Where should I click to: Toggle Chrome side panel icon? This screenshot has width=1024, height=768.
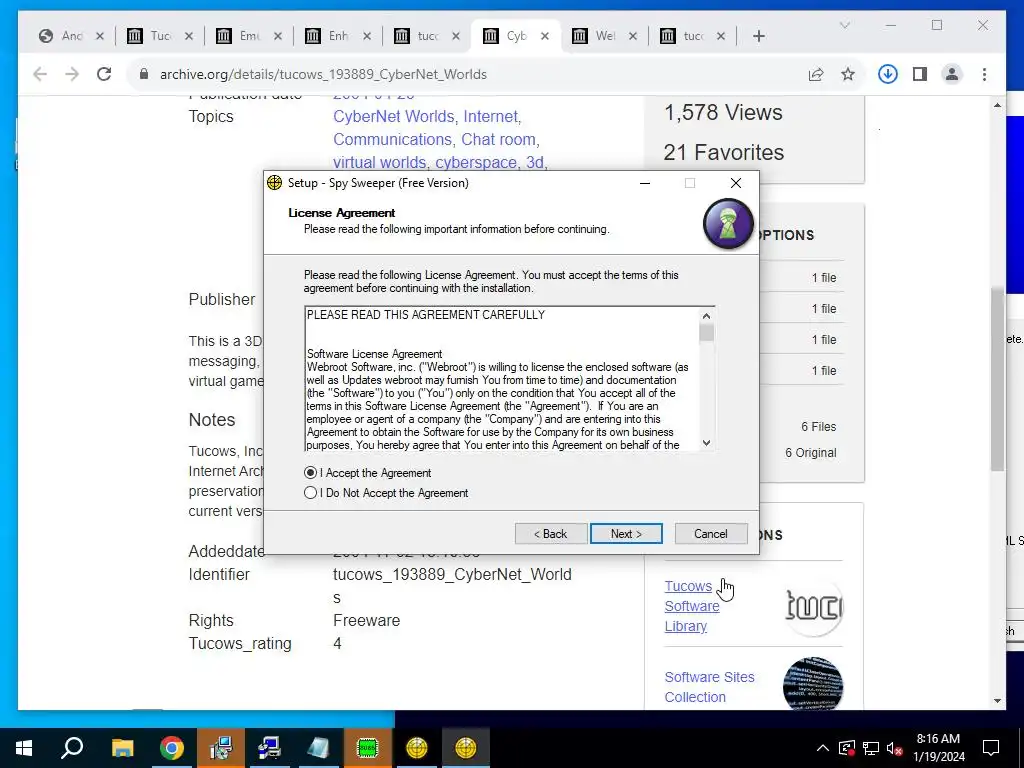pos(920,74)
